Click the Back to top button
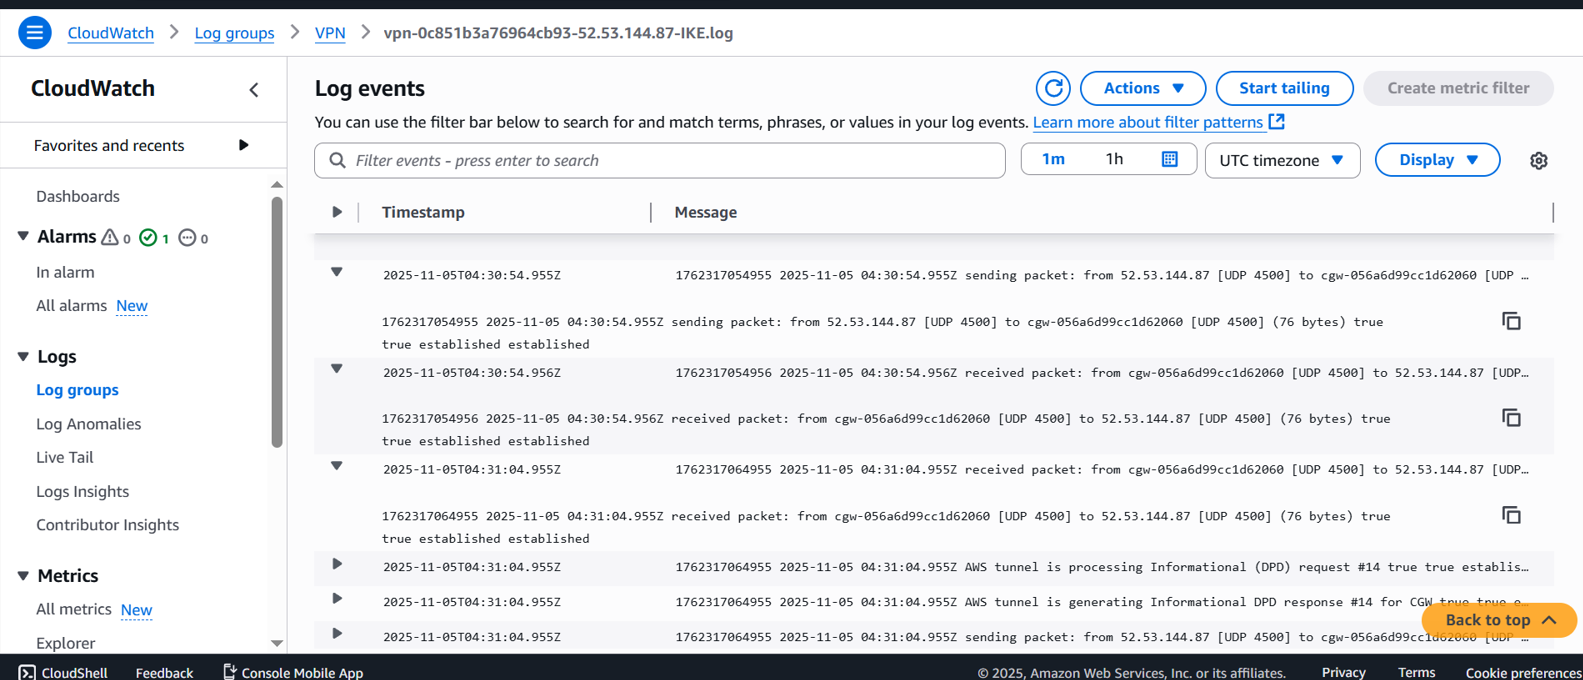 pyautogui.click(x=1499, y=620)
